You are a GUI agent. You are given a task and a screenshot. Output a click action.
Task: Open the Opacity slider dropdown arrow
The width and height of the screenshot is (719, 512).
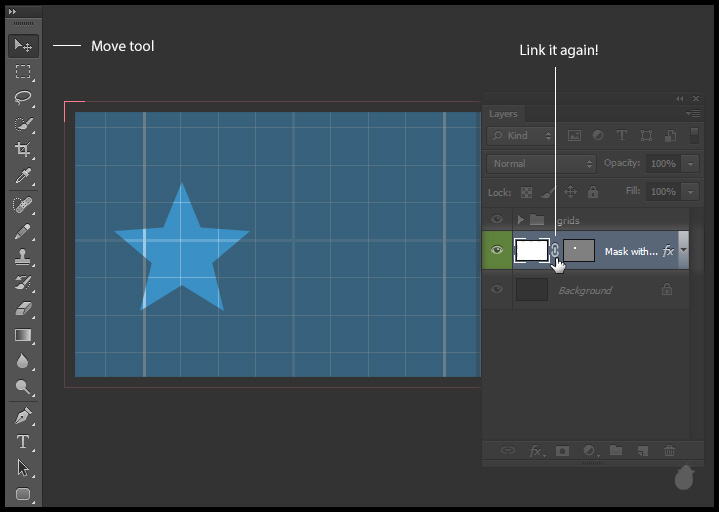tap(690, 163)
